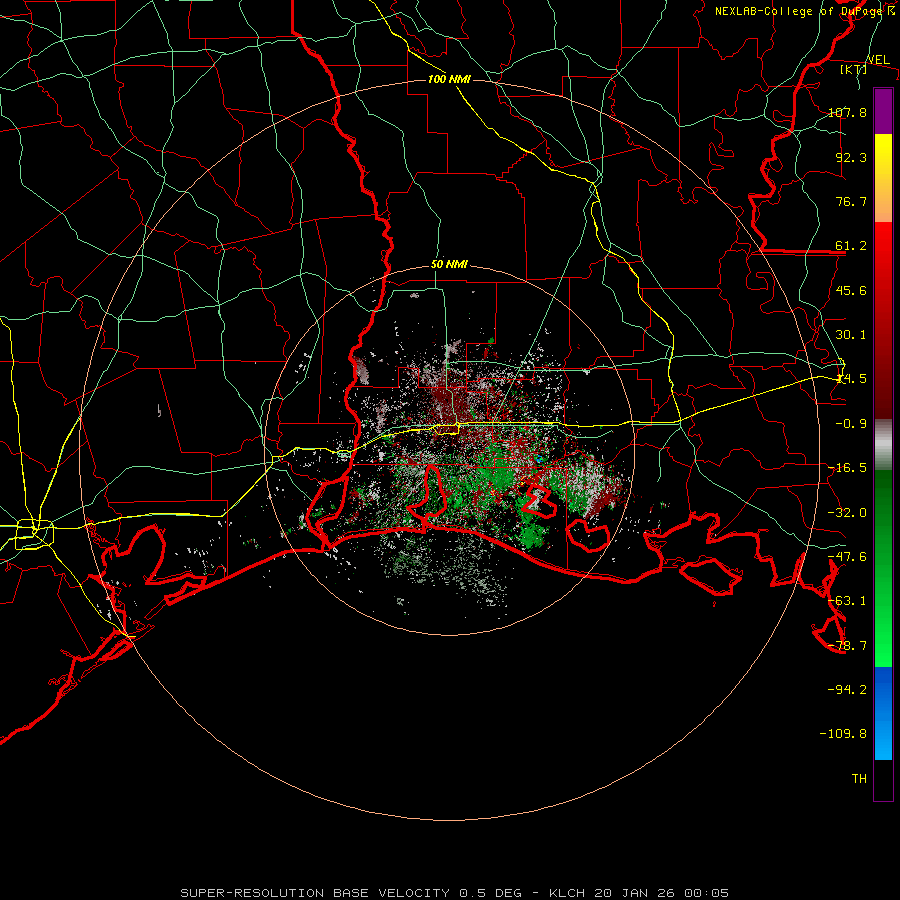Click the 30.1 velocity scale value
Image resolution: width=900 pixels, height=900 pixels.
[851, 335]
